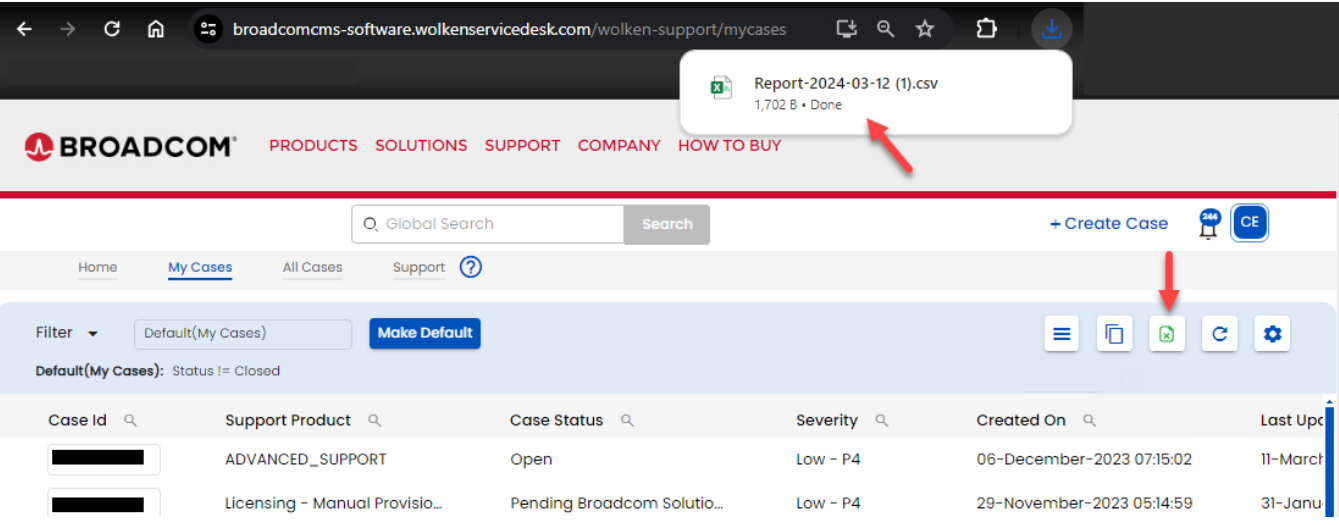Expand the Filter dropdown
The height and width of the screenshot is (525, 1339).
(x=67, y=333)
